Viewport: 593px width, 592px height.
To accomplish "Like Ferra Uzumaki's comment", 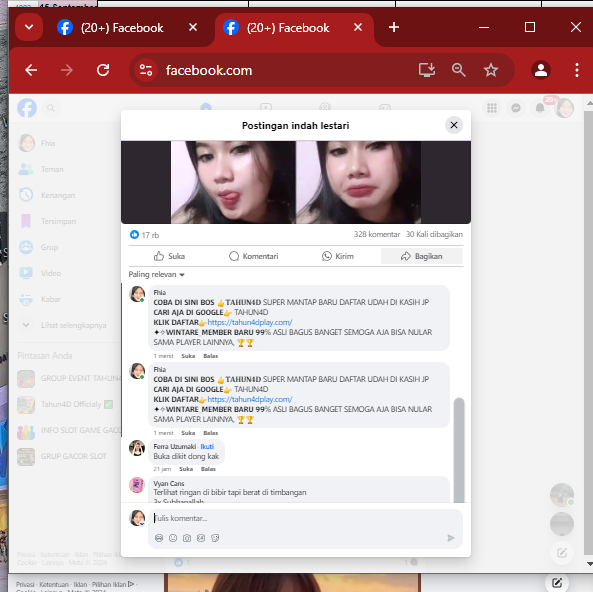I will (x=186, y=469).
